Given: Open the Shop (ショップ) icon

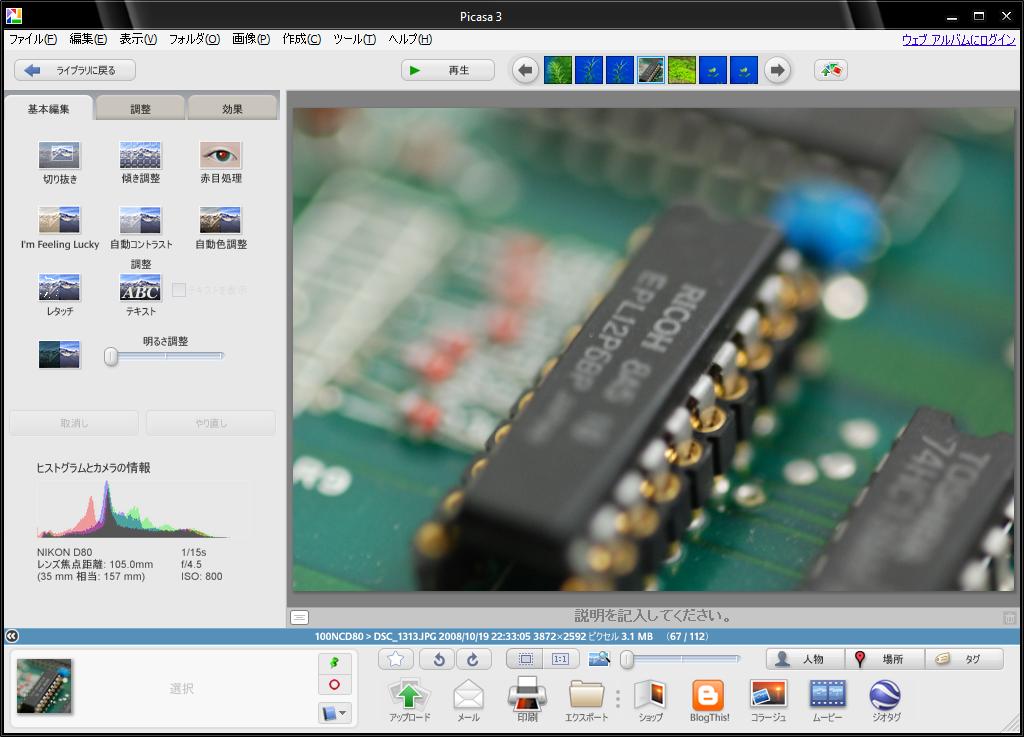Looking at the screenshot, I should click(x=651, y=695).
